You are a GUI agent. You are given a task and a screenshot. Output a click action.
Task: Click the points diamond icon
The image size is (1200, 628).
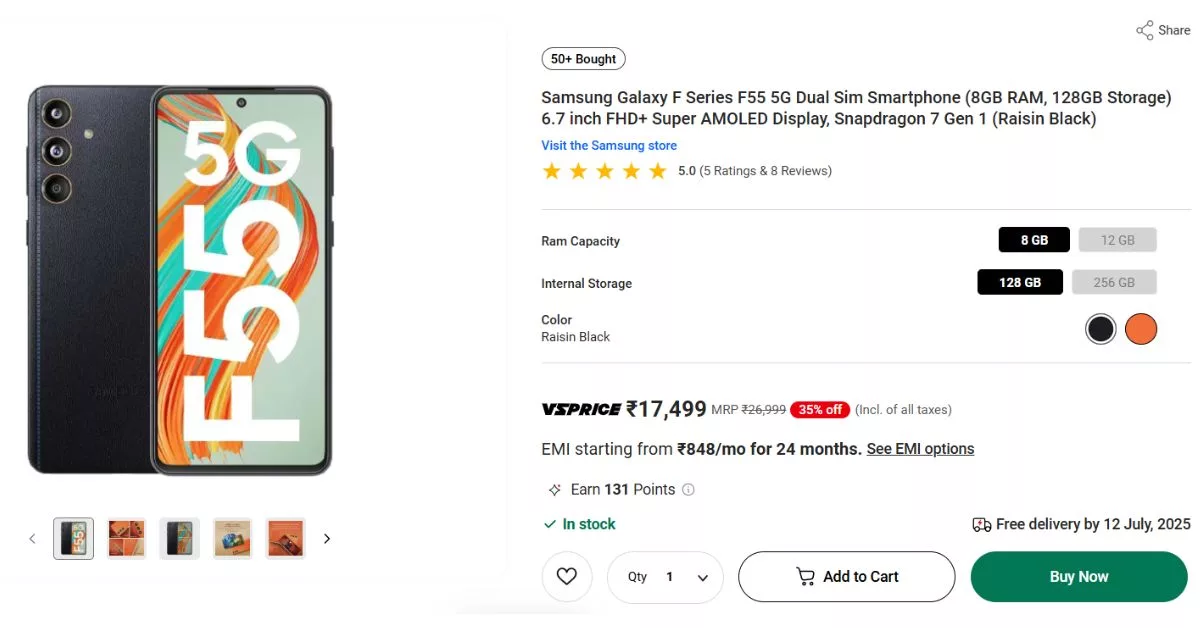pos(554,489)
